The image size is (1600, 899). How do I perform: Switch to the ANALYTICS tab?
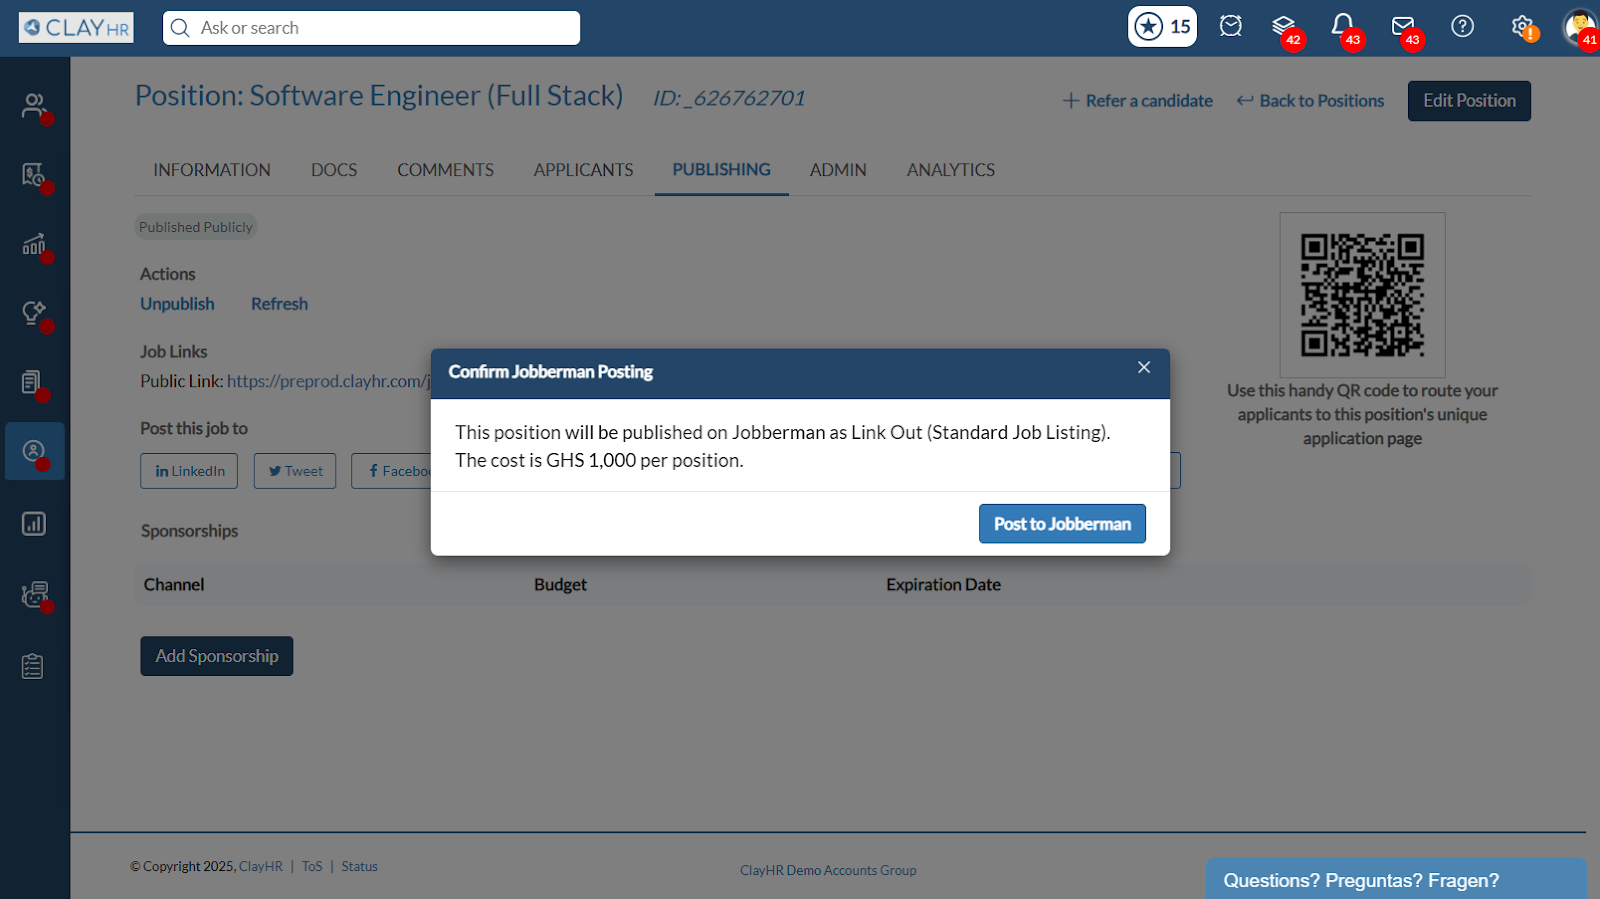pos(950,170)
